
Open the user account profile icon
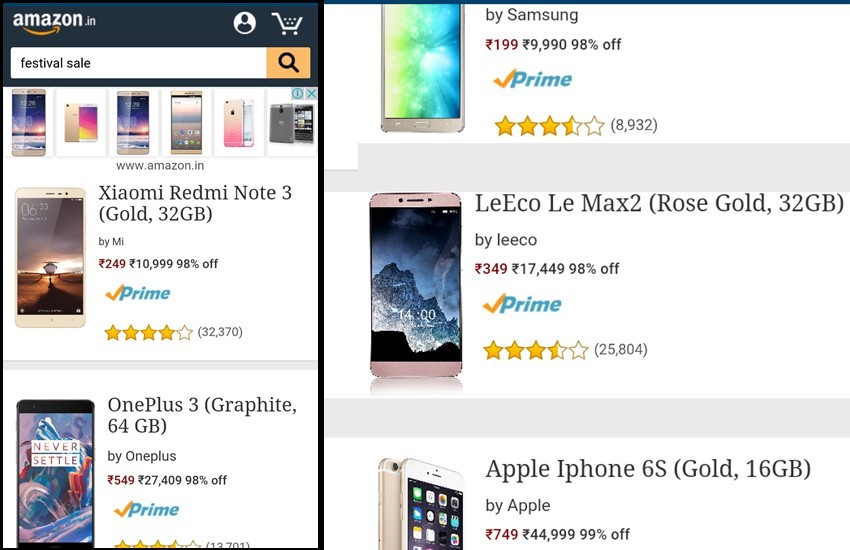click(244, 23)
